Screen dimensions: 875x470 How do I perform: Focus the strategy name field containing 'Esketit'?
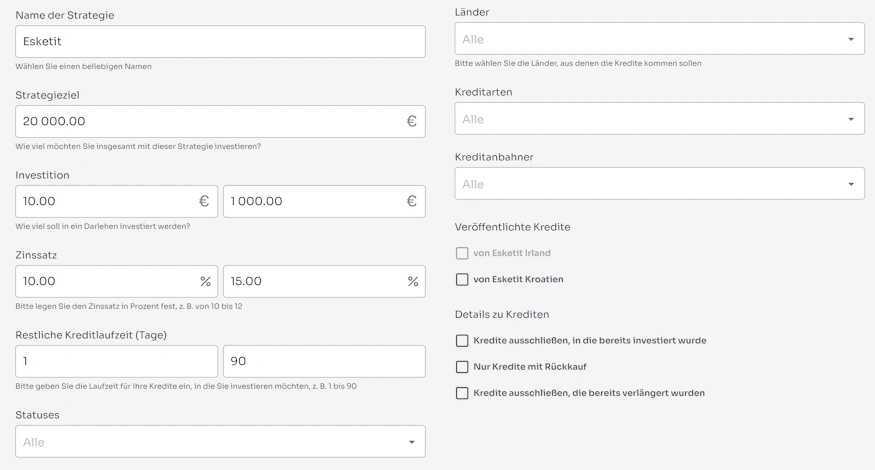click(x=220, y=42)
